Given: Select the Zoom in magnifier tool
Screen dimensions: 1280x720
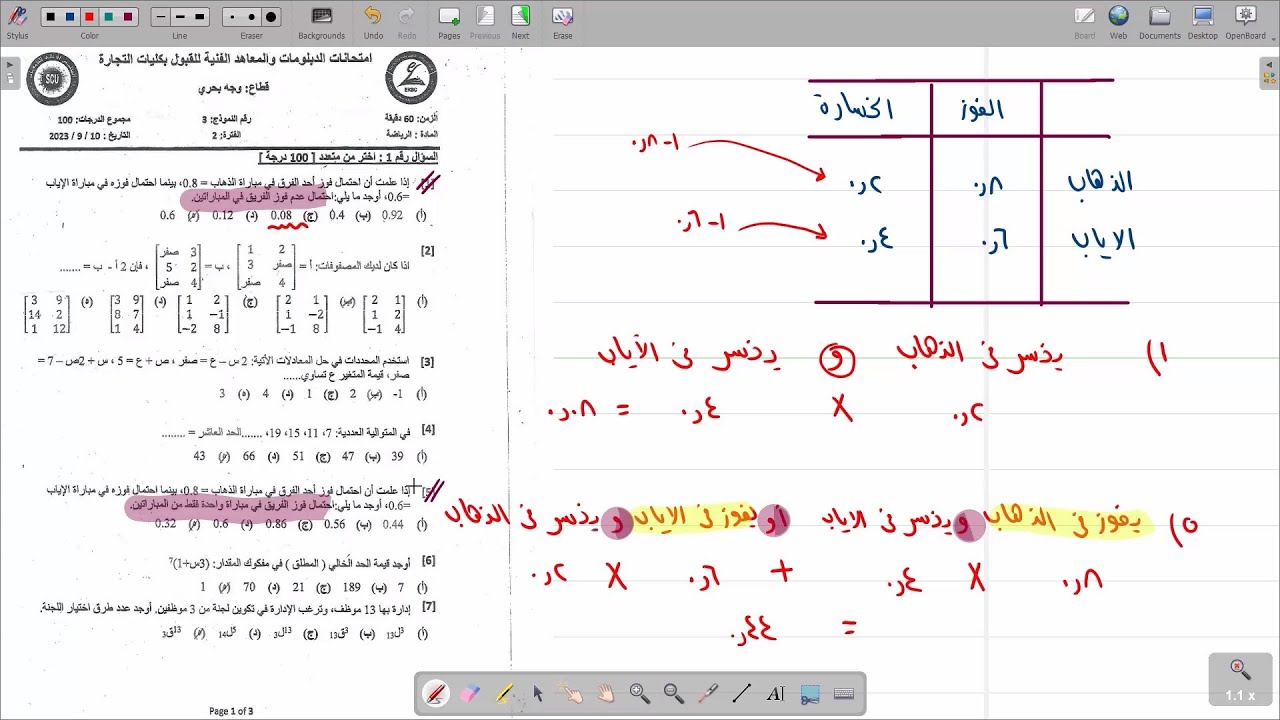Looking at the screenshot, I should [x=640, y=694].
